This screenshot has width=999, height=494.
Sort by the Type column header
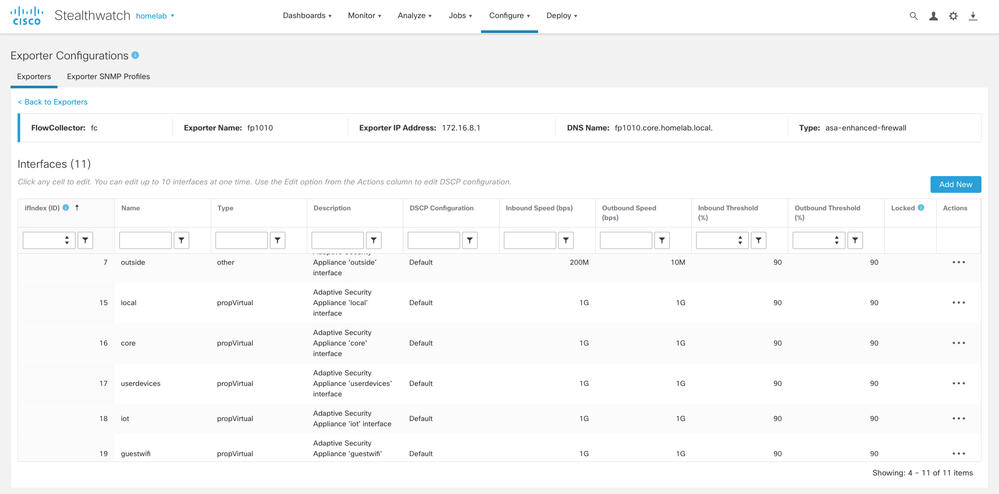[225, 208]
